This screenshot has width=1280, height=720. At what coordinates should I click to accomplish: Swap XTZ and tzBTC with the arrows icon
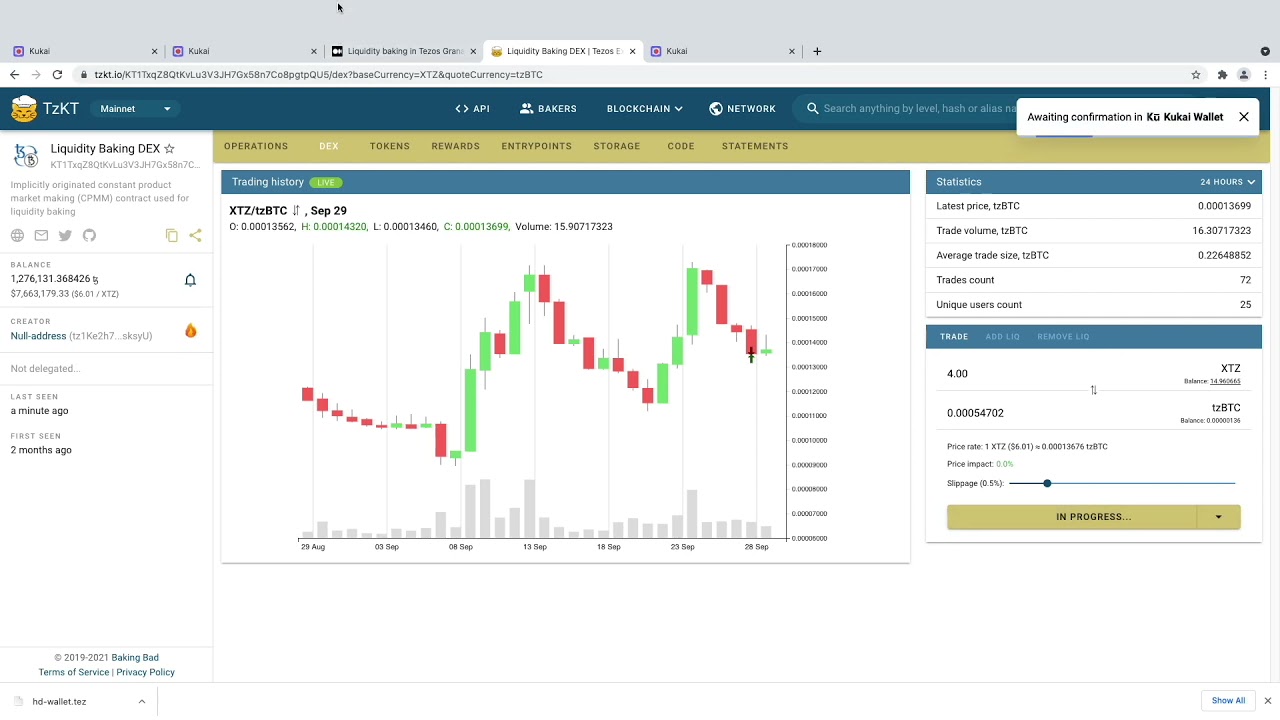(1093, 390)
